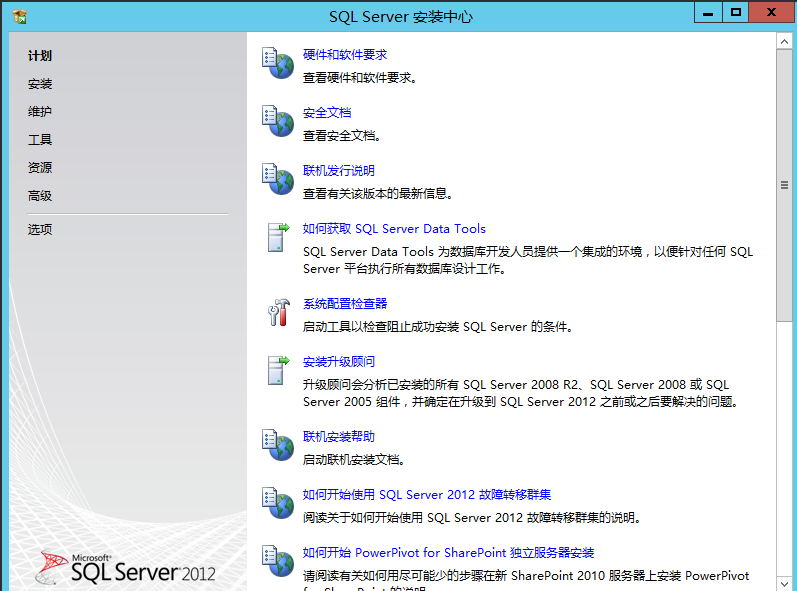The image size is (797, 591).
Task: Click the SQL Server setup icon in title bar
Action: pos(20,17)
